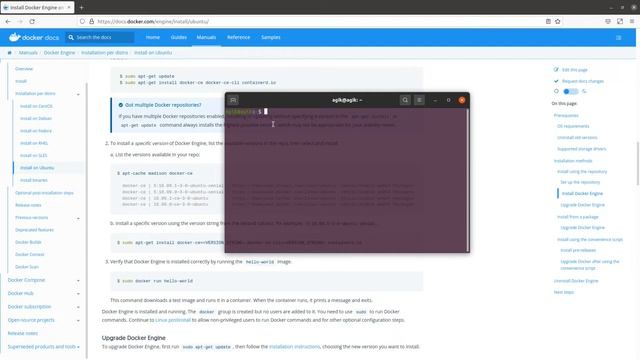Jump to Prerequisites in page outline

click(566, 116)
